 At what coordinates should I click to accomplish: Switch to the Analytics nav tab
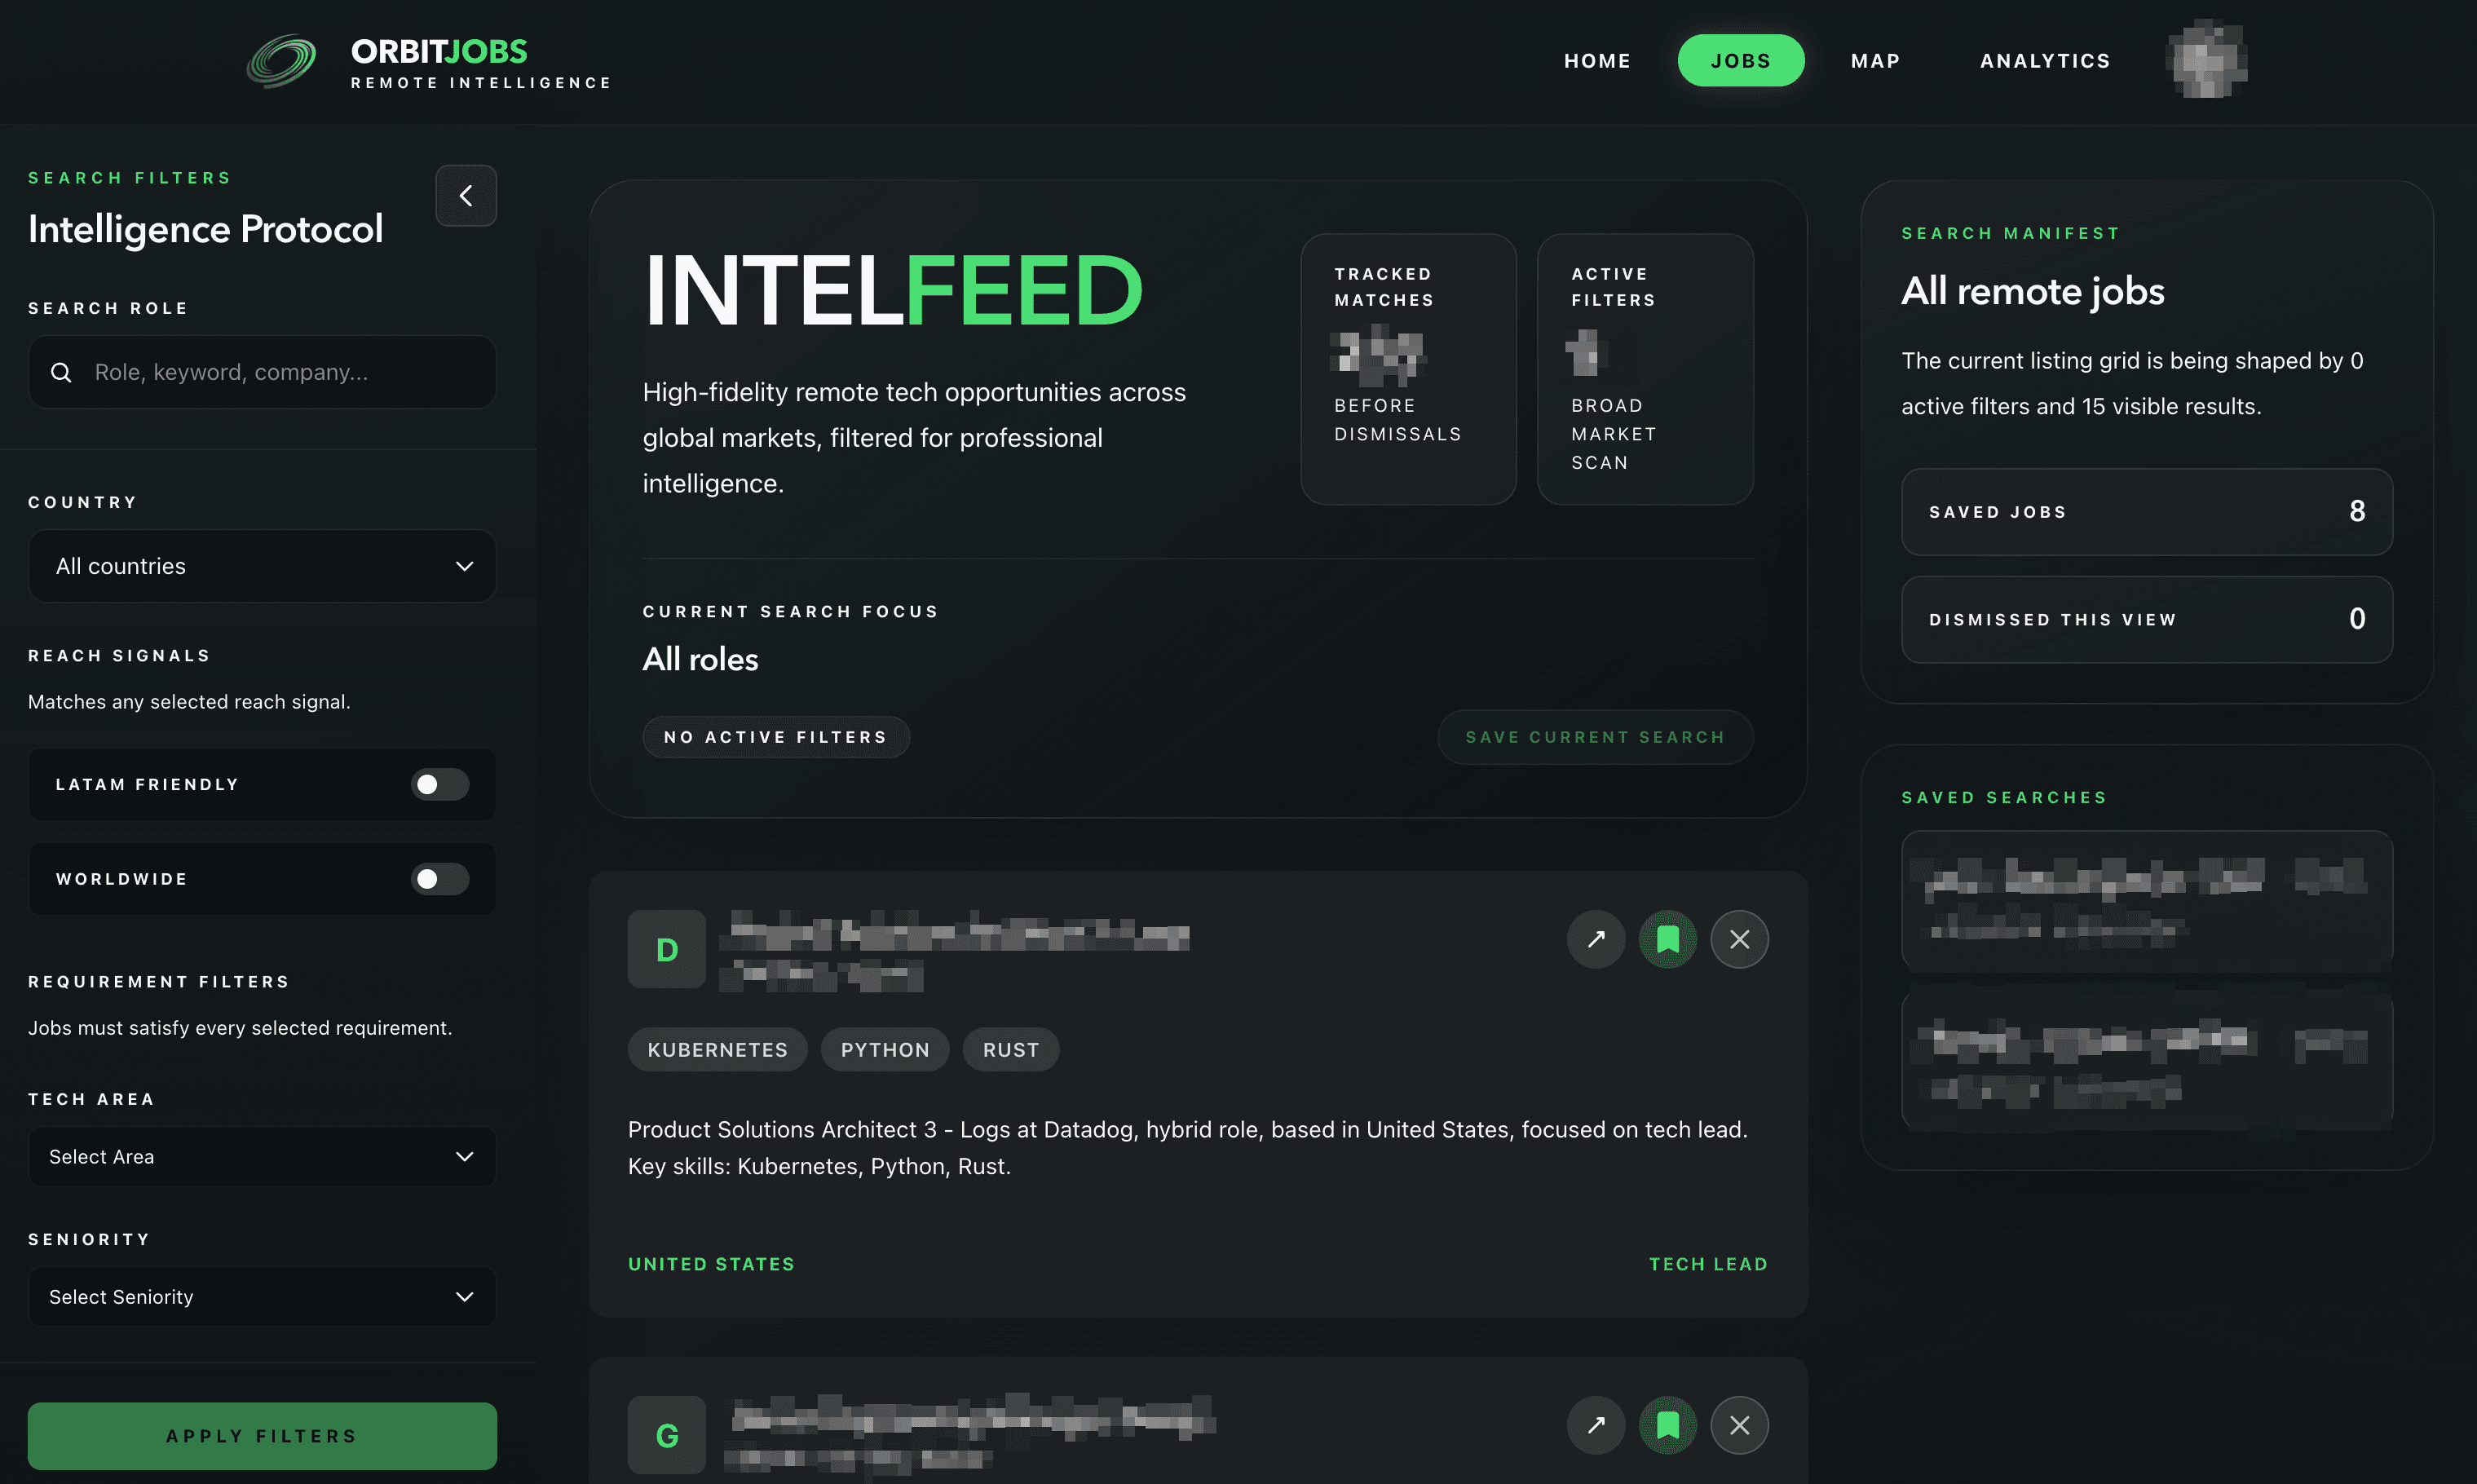(2045, 61)
